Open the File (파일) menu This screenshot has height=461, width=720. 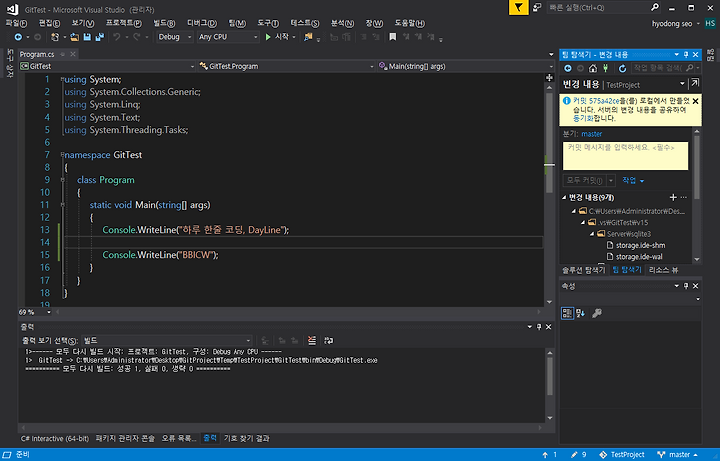pos(17,23)
